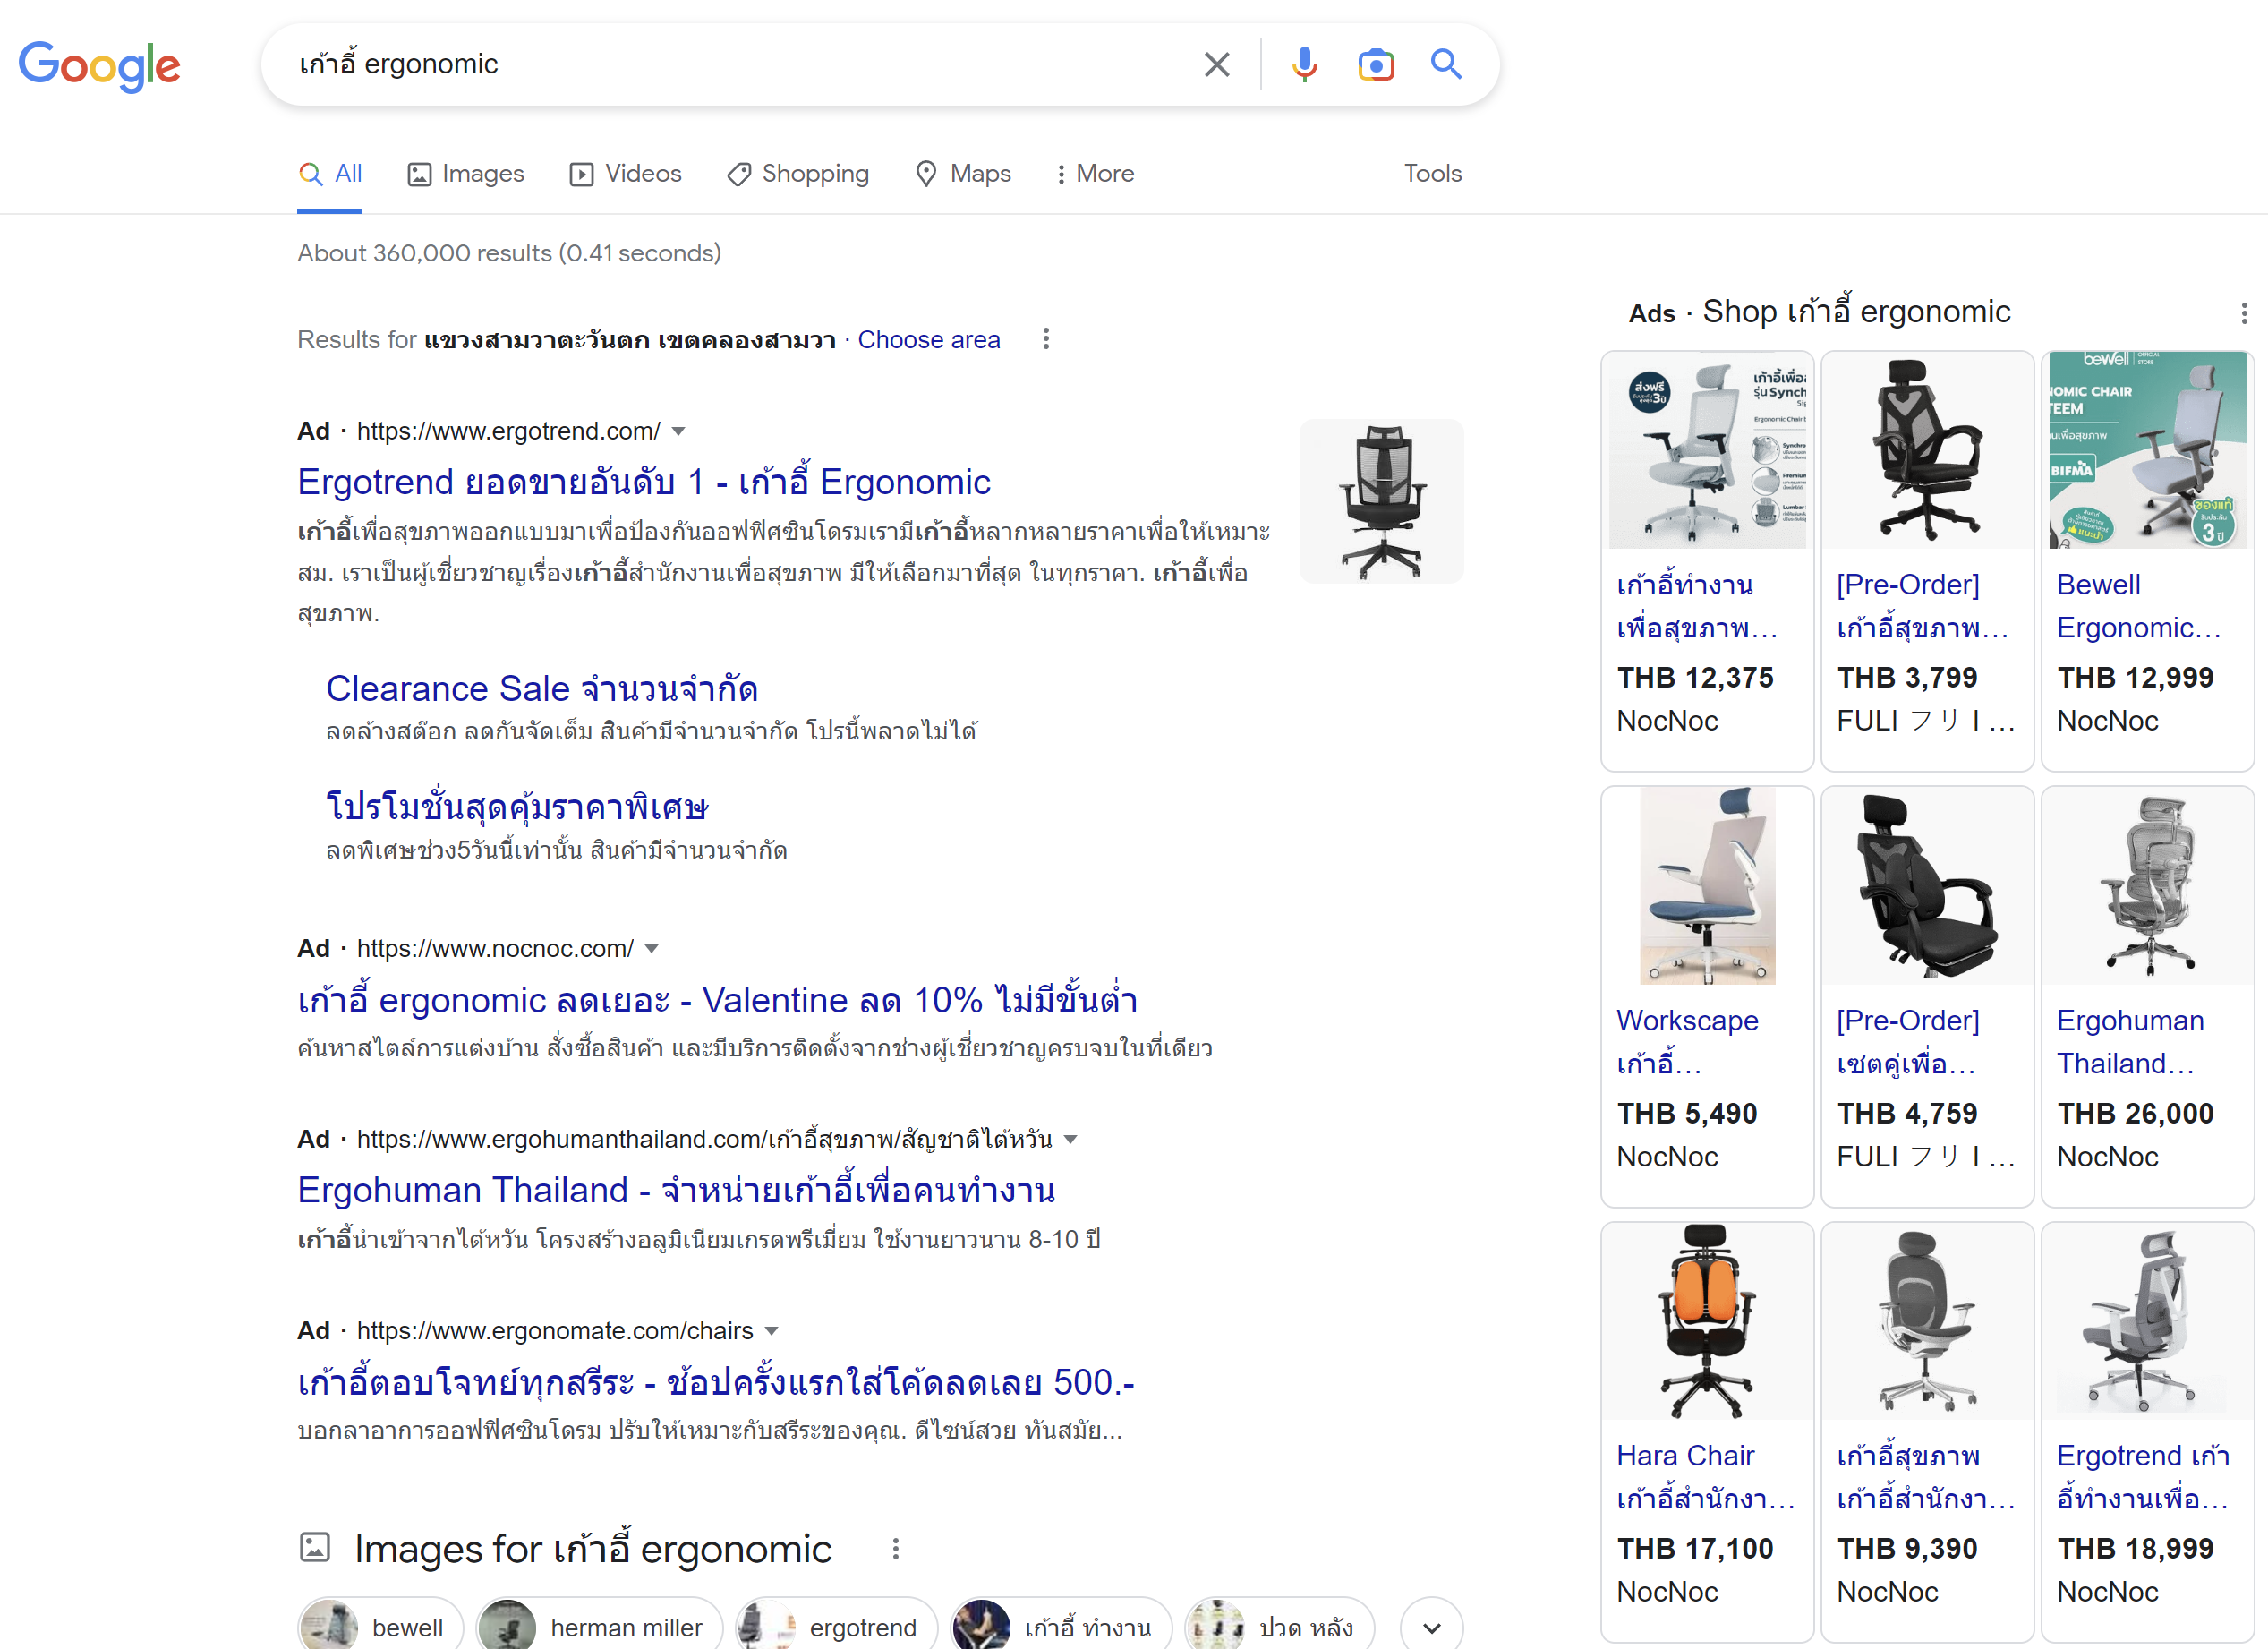Expand more image chips with chevron

tap(1431, 1627)
